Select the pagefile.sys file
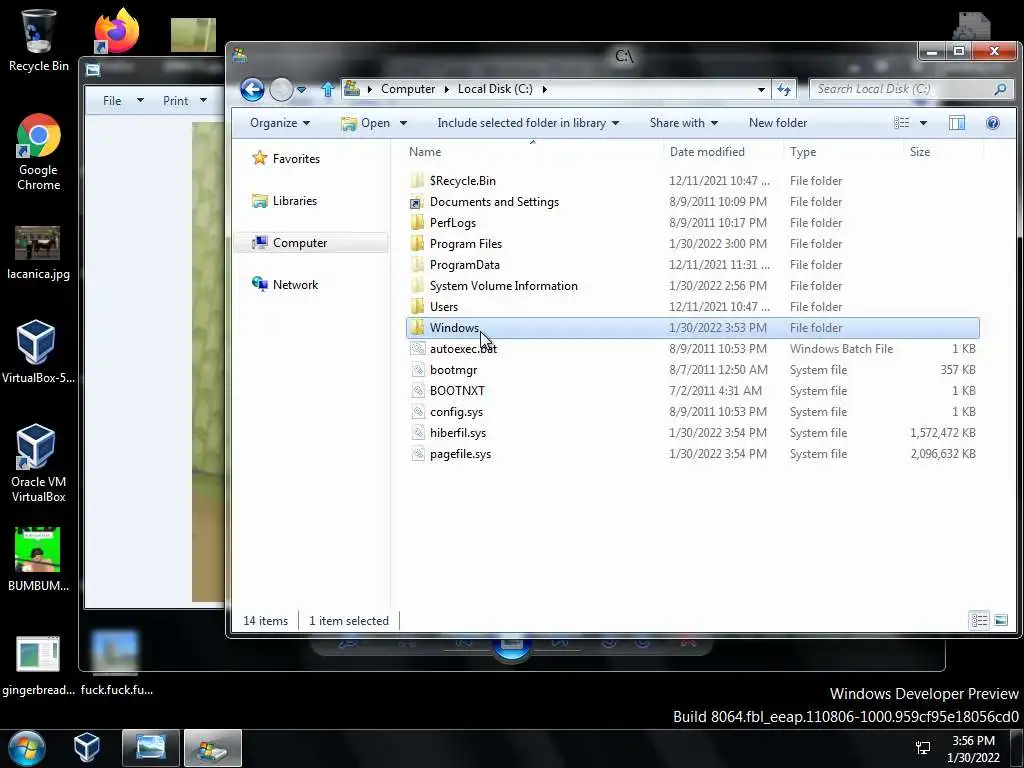The width and height of the screenshot is (1024, 768). [692, 454]
